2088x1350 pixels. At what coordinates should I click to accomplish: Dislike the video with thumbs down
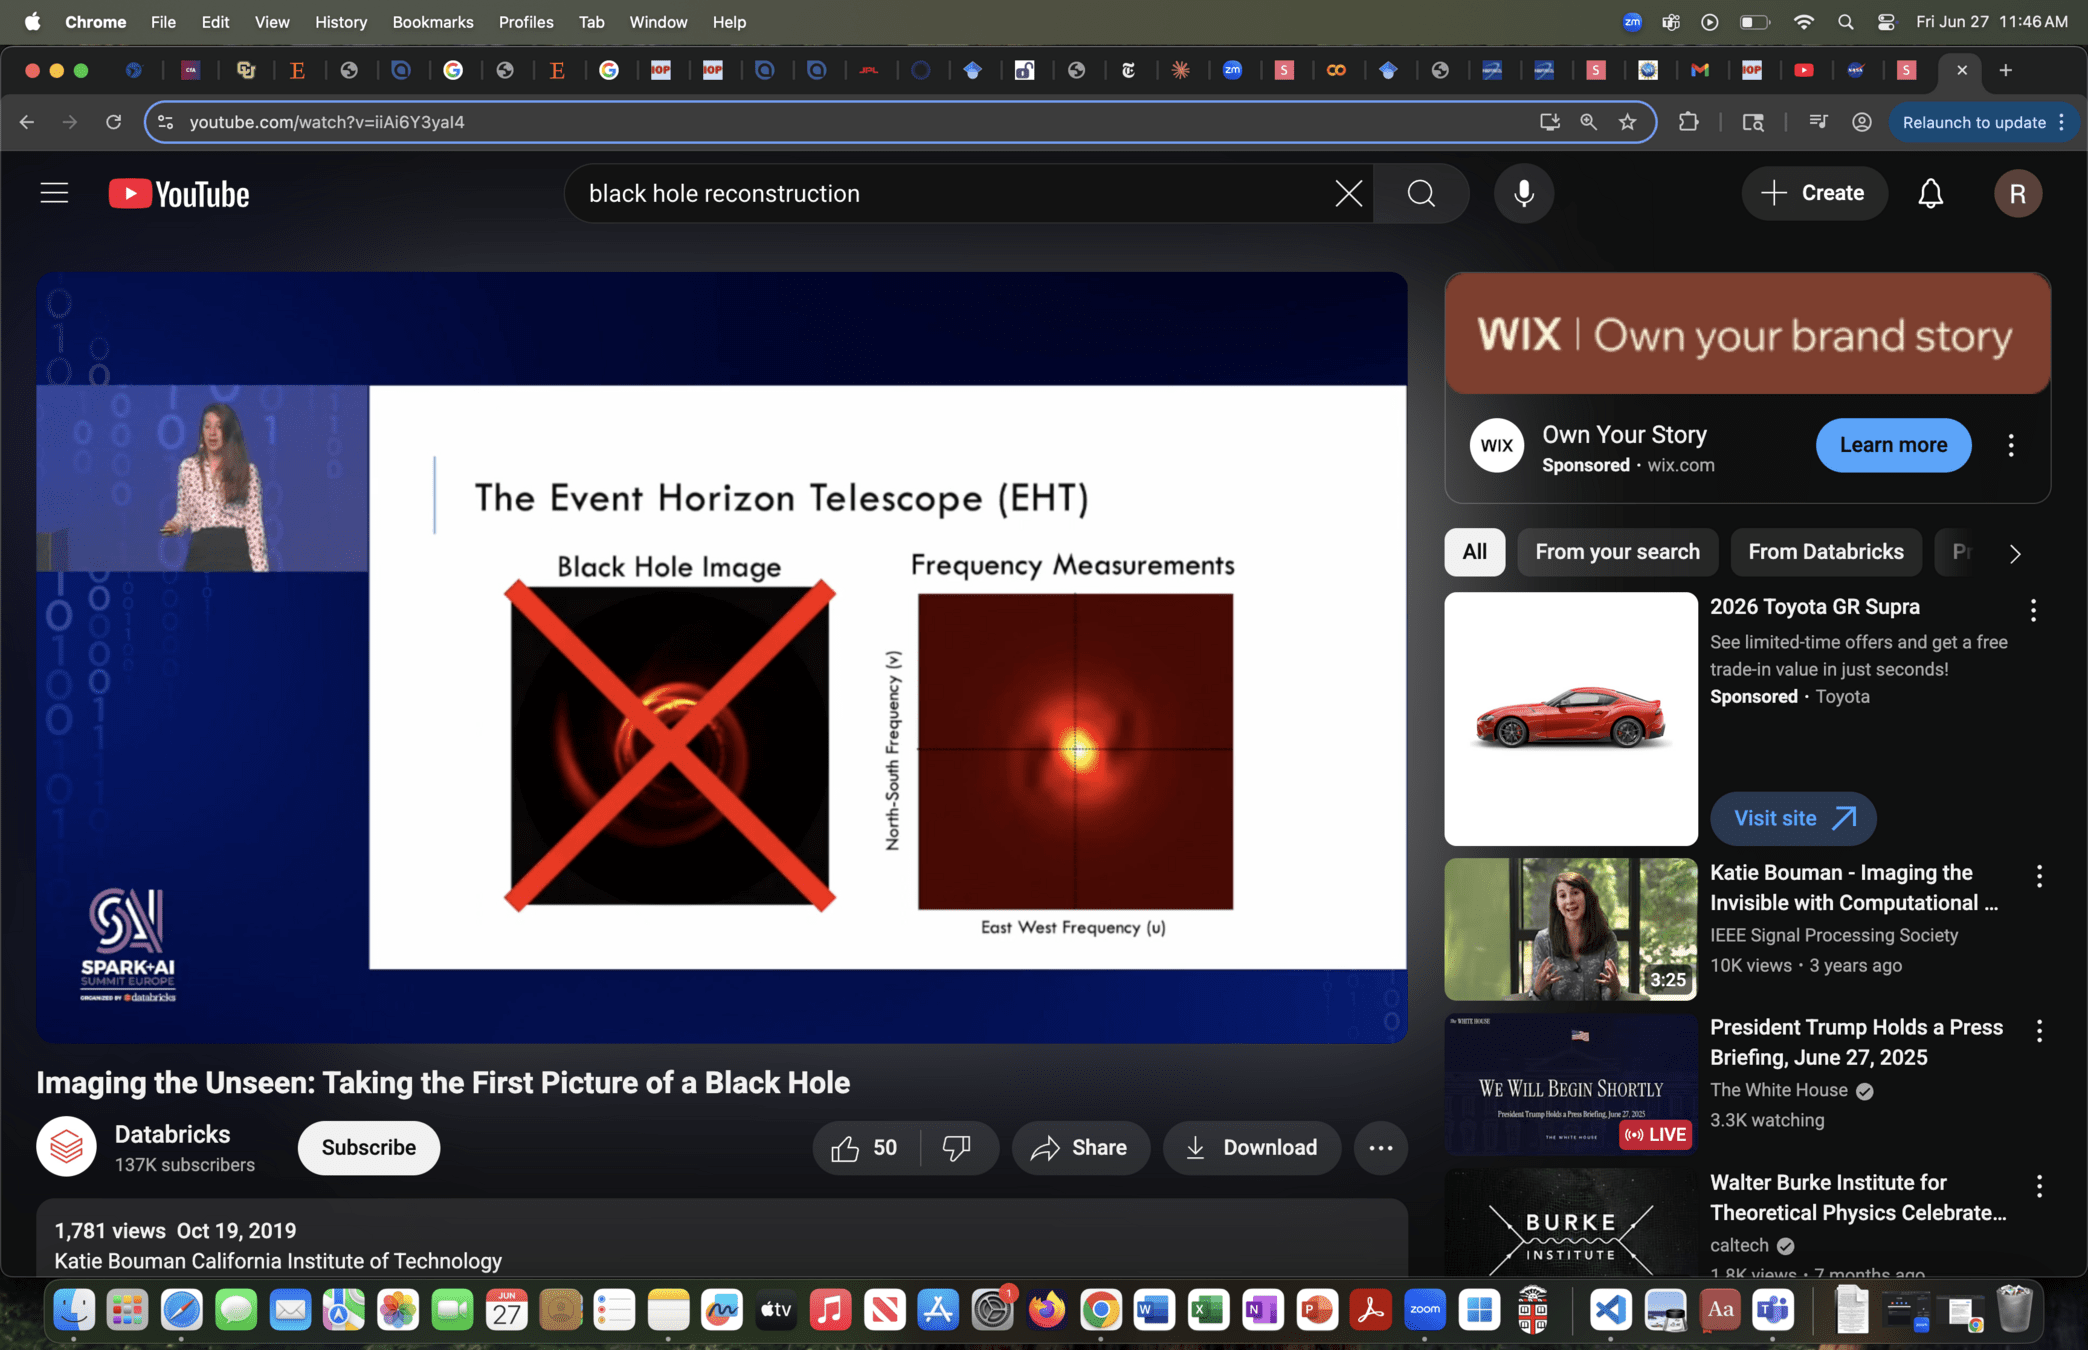point(957,1148)
